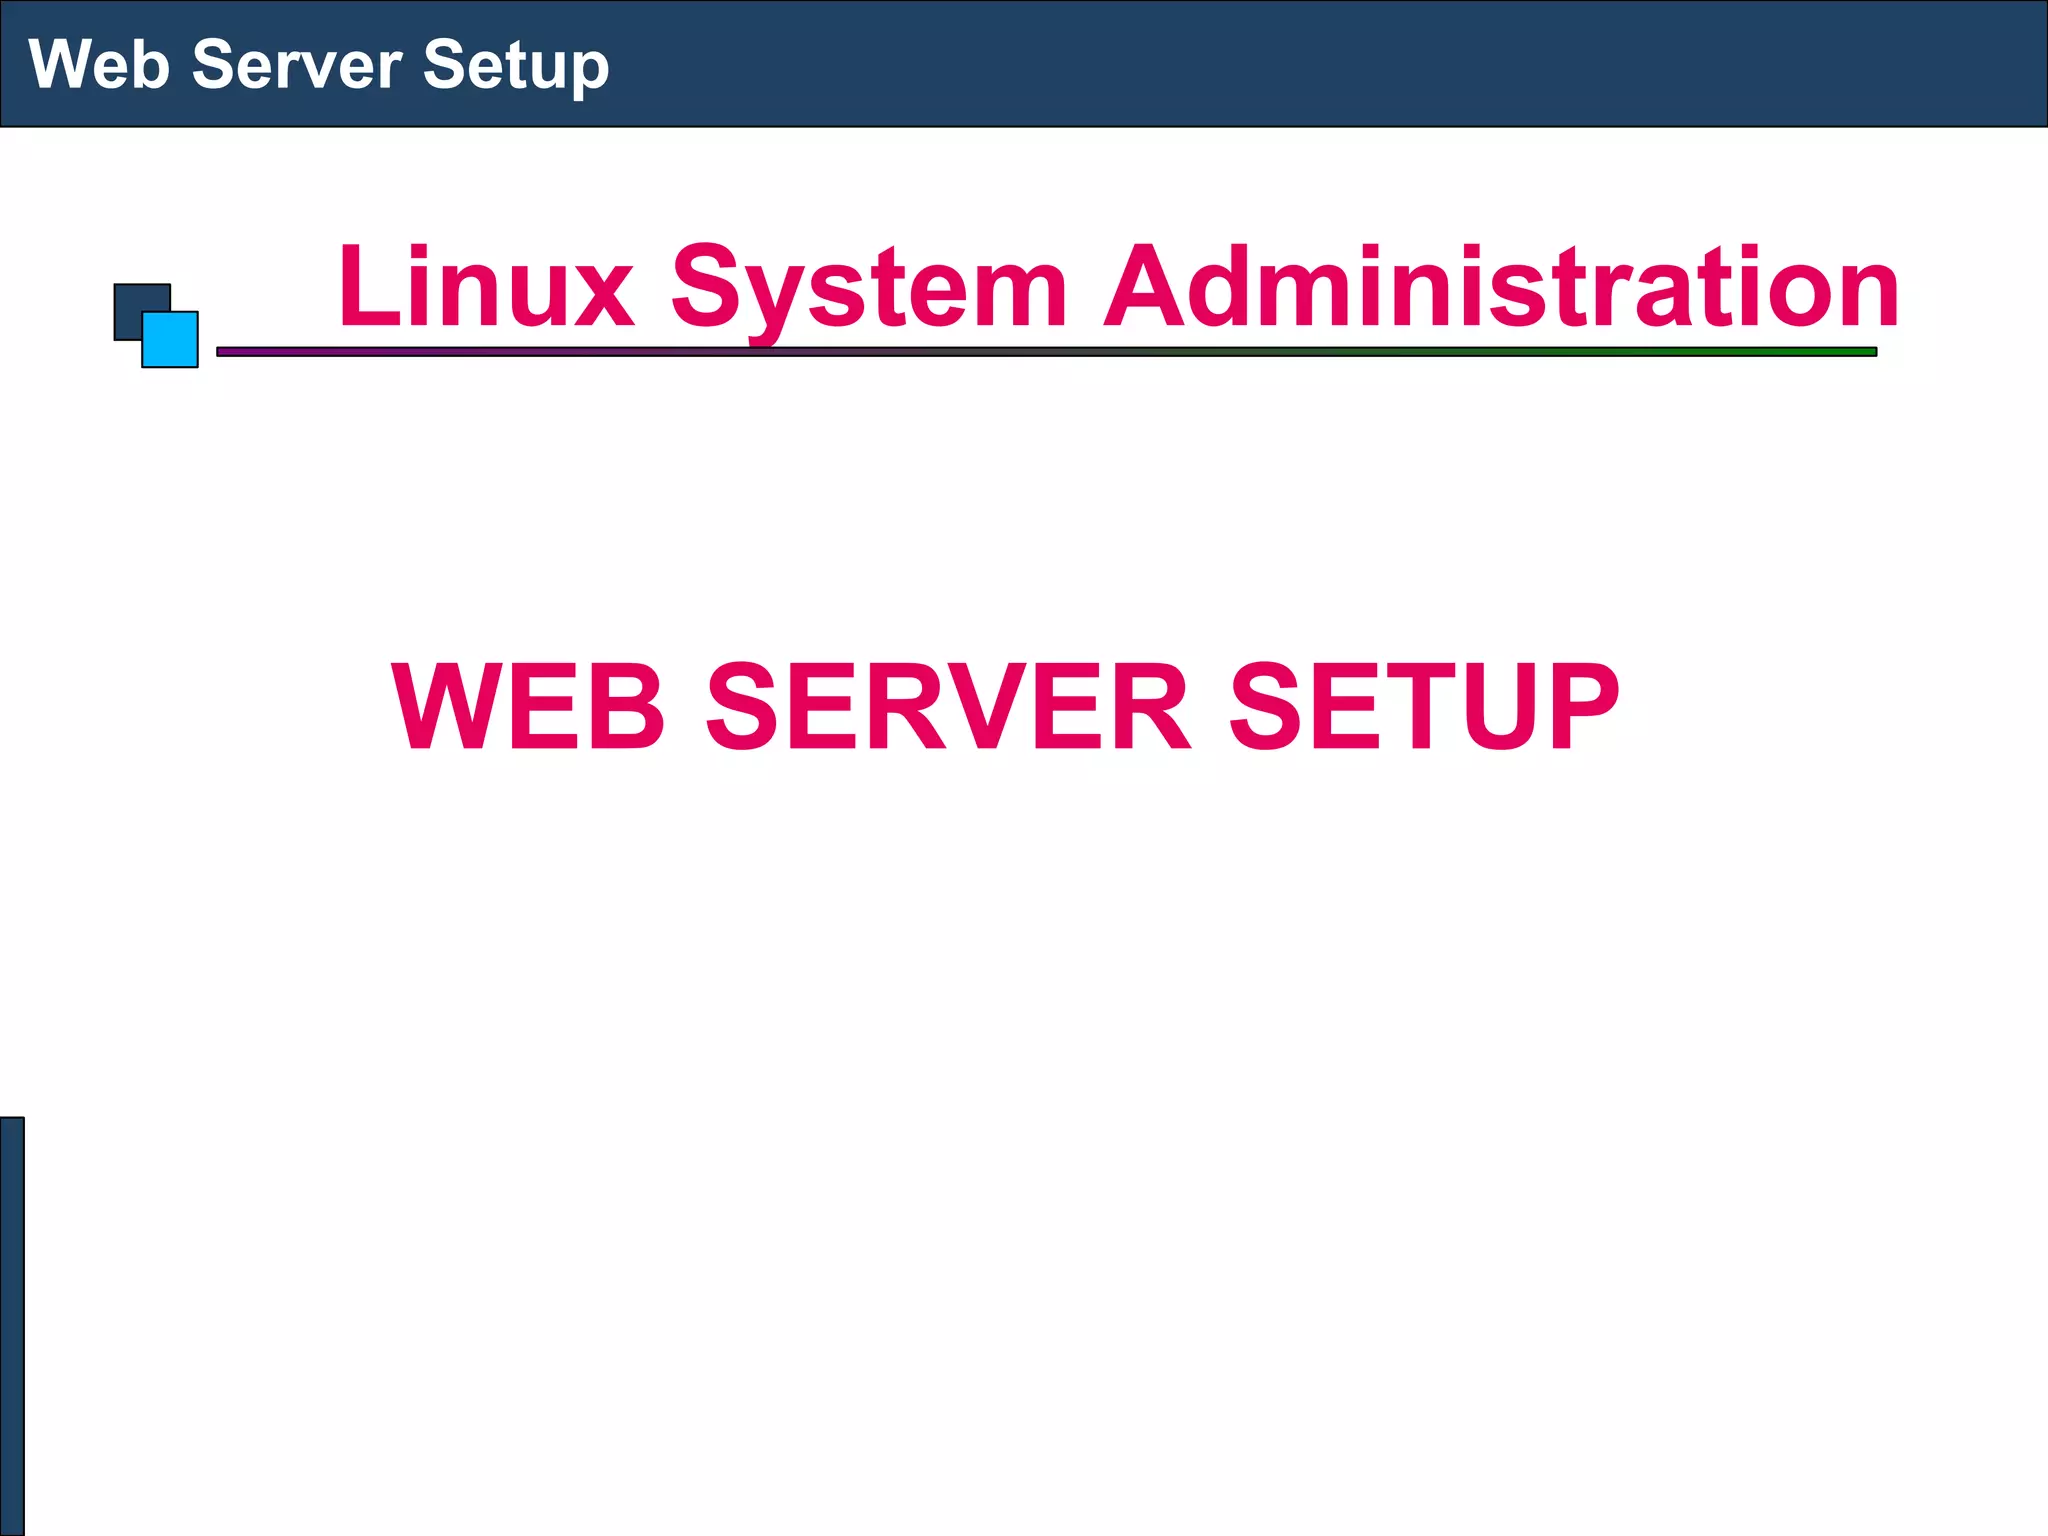Select the word "Linux" in the title
Screen dimensions: 2048x1536
[x=486, y=287]
